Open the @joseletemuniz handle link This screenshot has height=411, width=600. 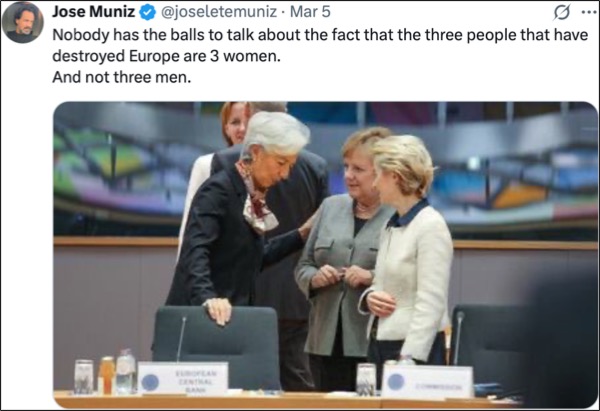(218, 12)
